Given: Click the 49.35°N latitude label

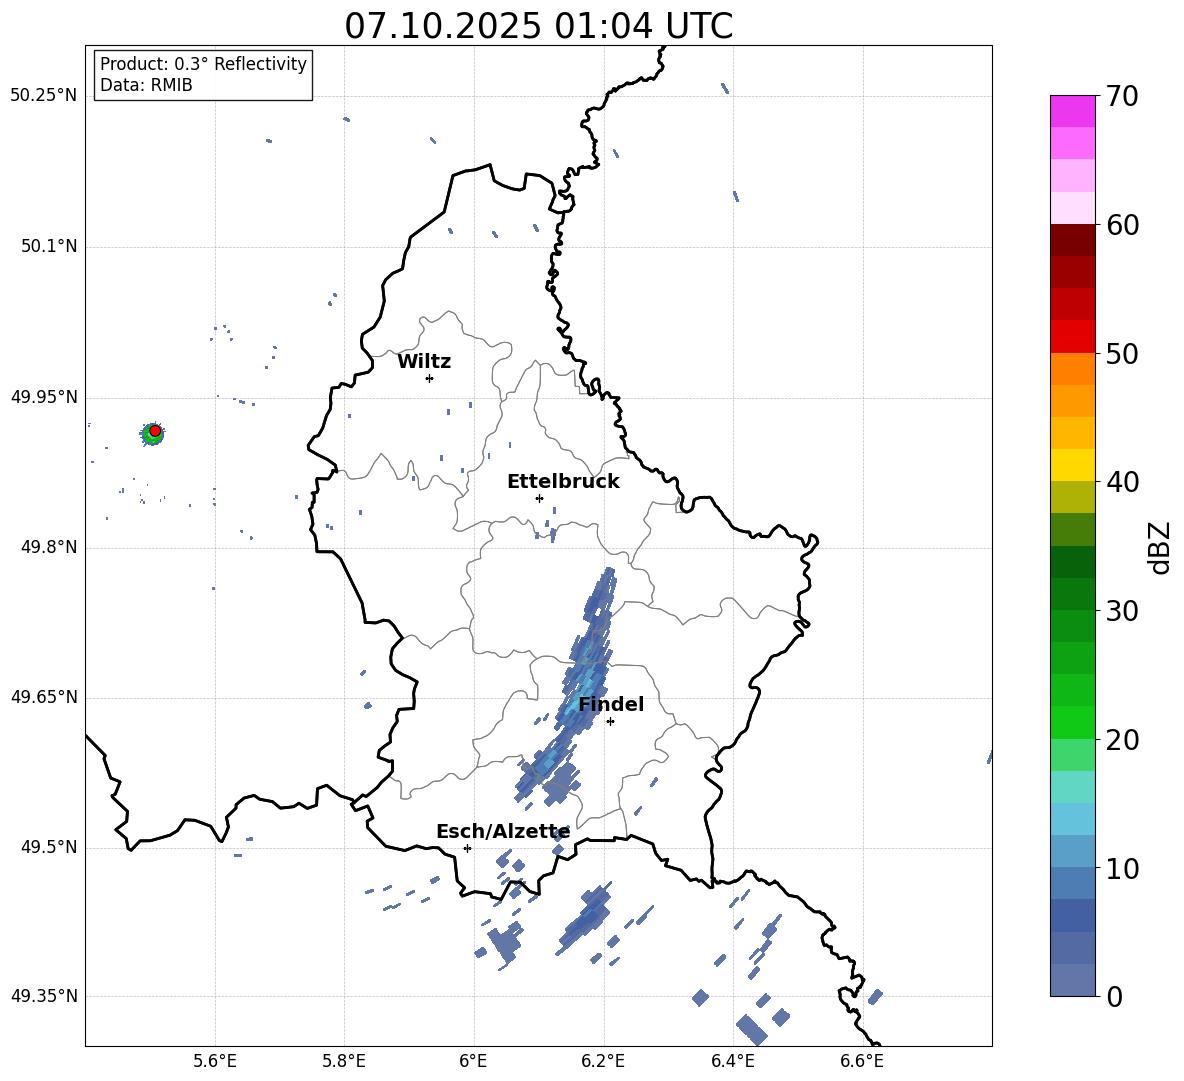Looking at the screenshot, I should coord(44,996).
